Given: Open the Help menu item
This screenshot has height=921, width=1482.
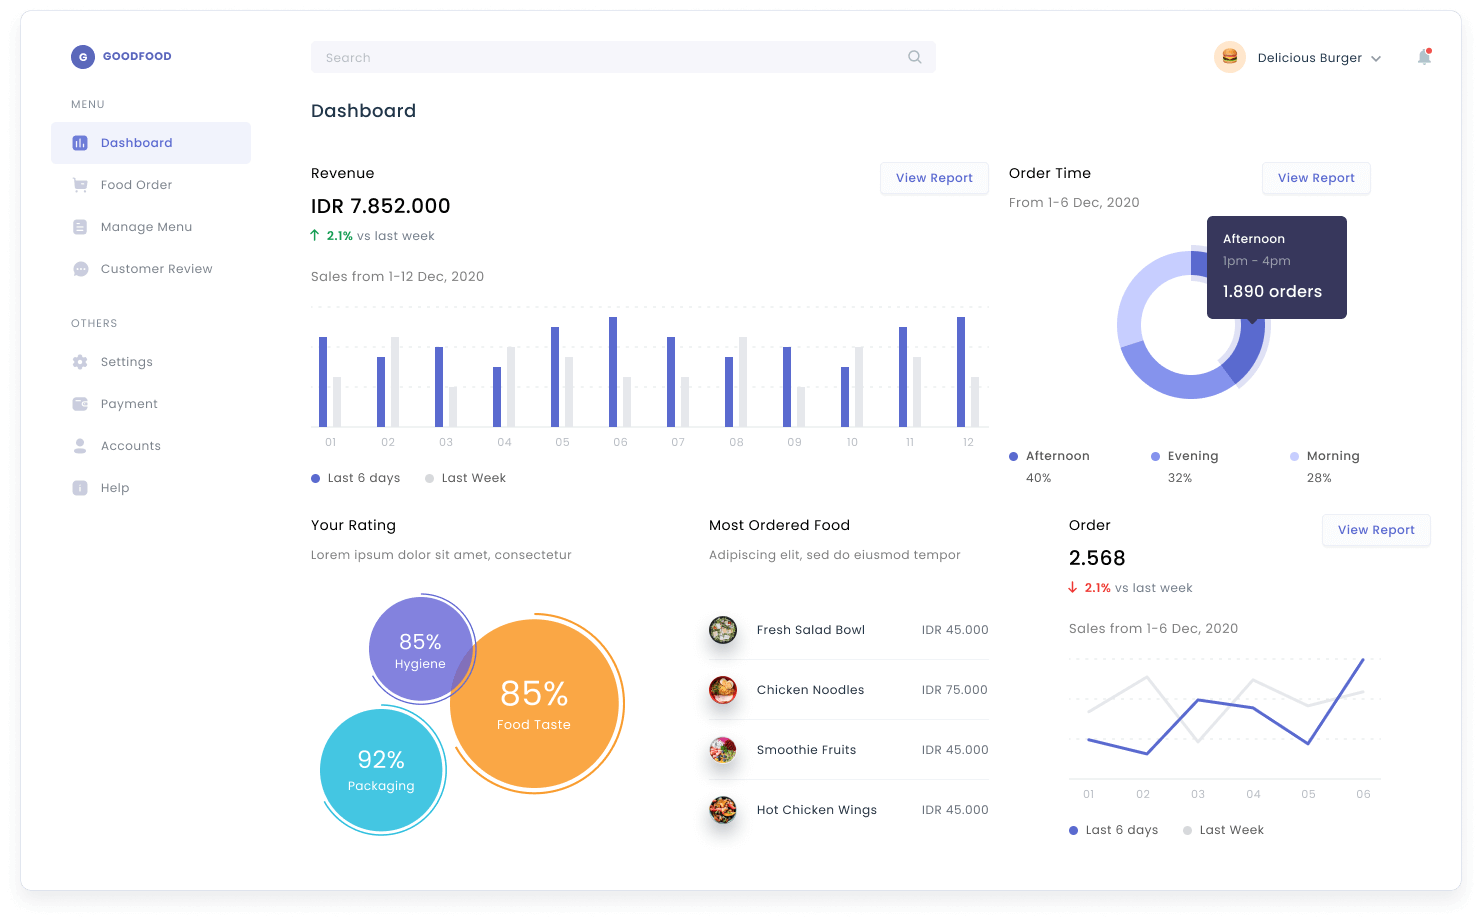Looking at the screenshot, I should tap(114, 488).
